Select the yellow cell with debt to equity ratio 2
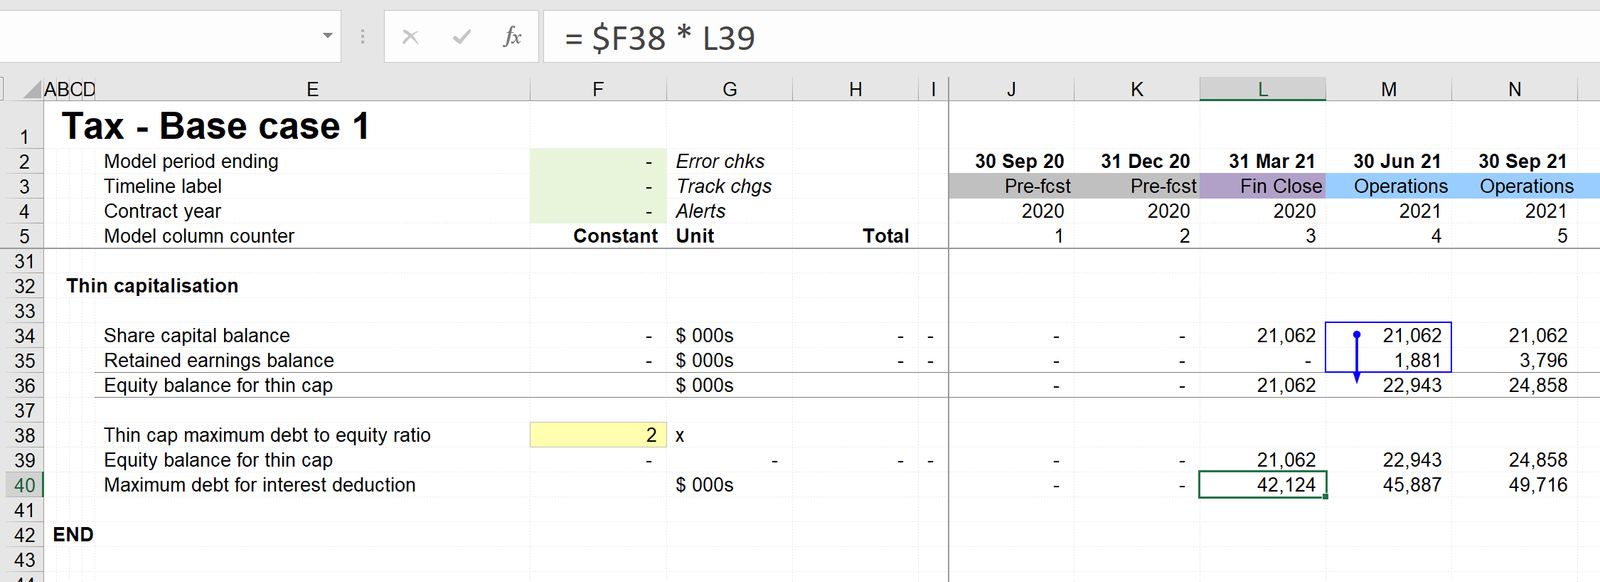1600x582 pixels. [x=597, y=435]
